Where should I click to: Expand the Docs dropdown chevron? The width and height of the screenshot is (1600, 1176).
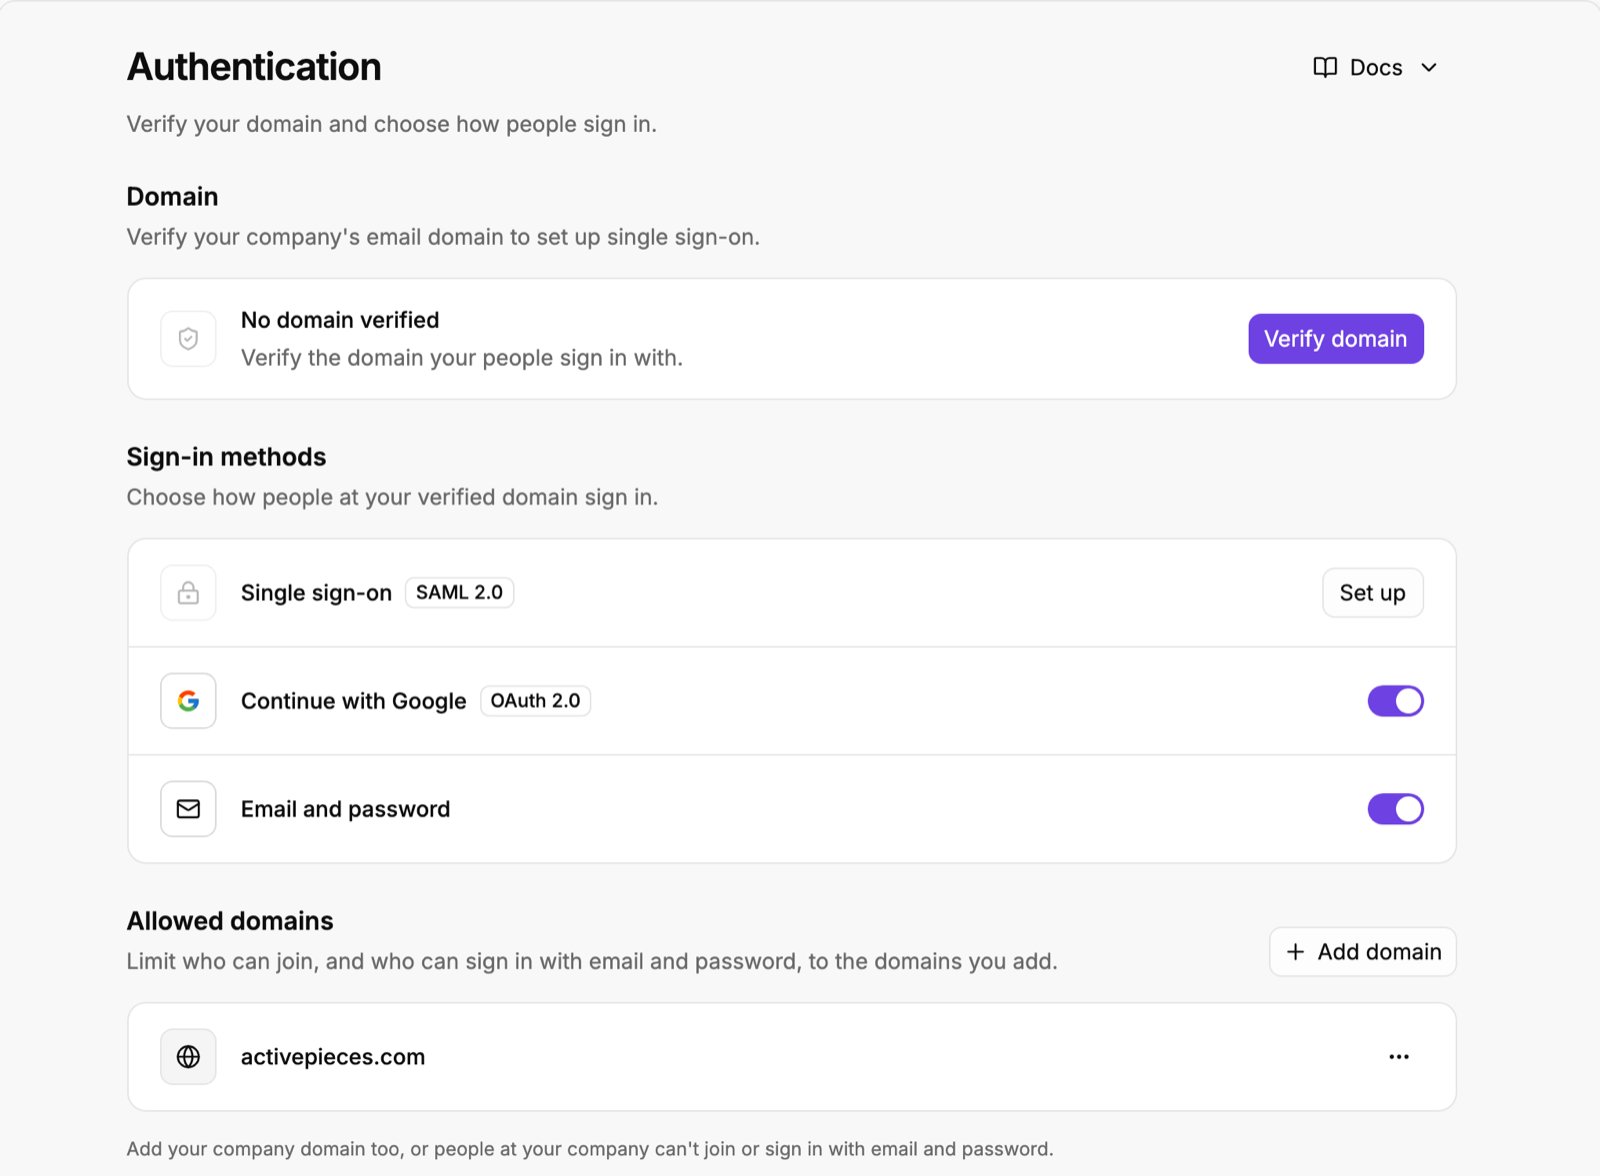(x=1429, y=67)
